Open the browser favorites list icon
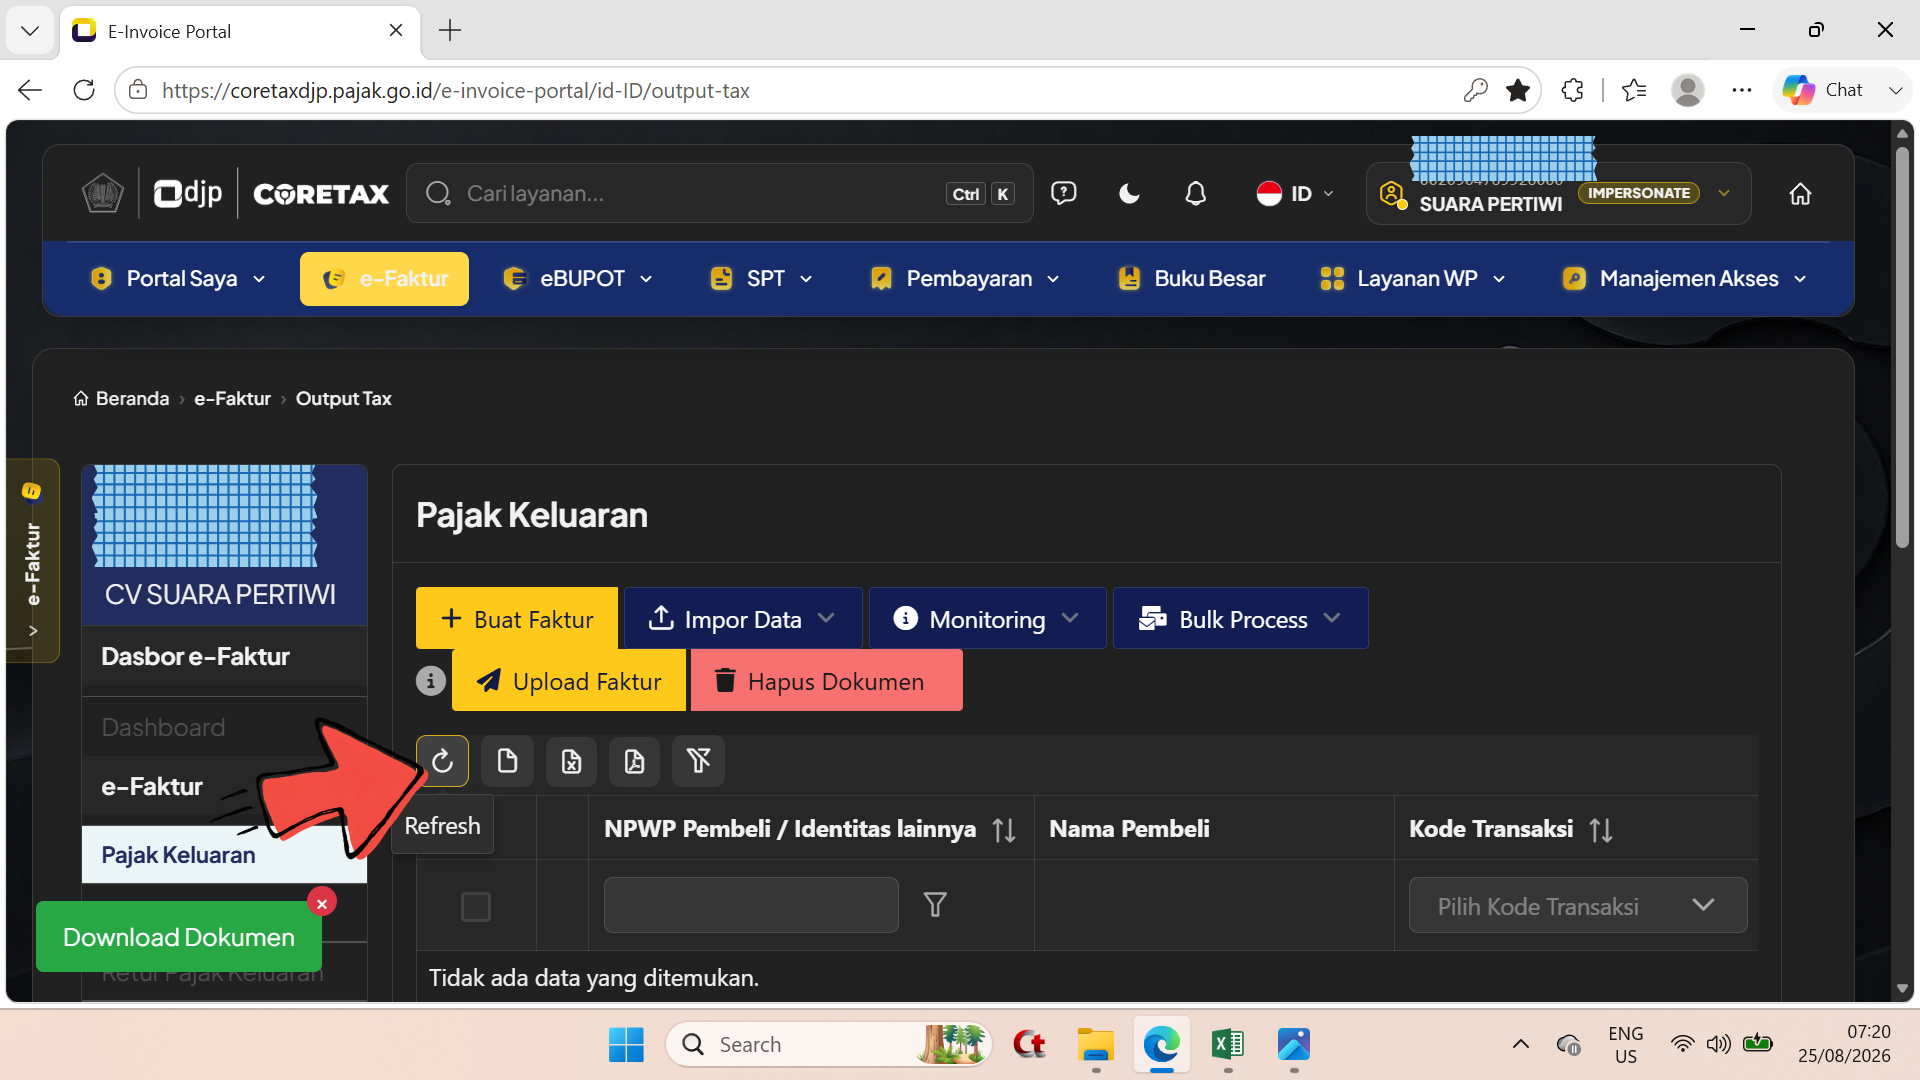The width and height of the screenshot is (1920, 1080). tap(1634, 90)
